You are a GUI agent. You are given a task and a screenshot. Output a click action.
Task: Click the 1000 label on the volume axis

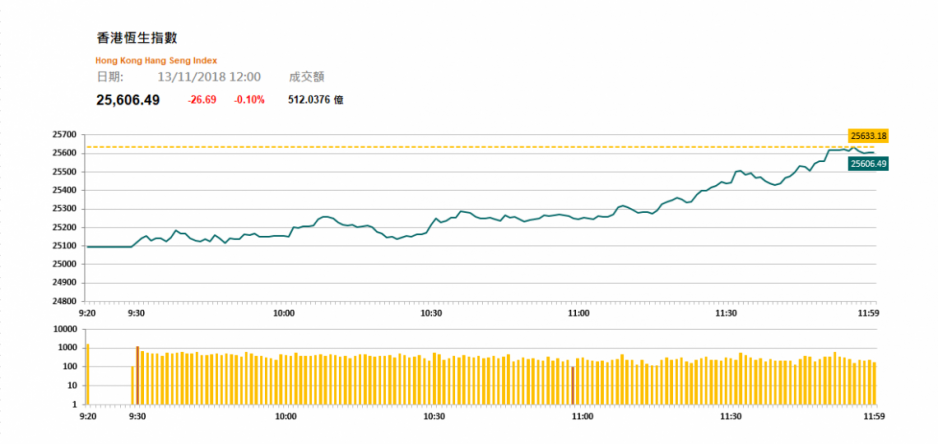[x=69, y=348]
